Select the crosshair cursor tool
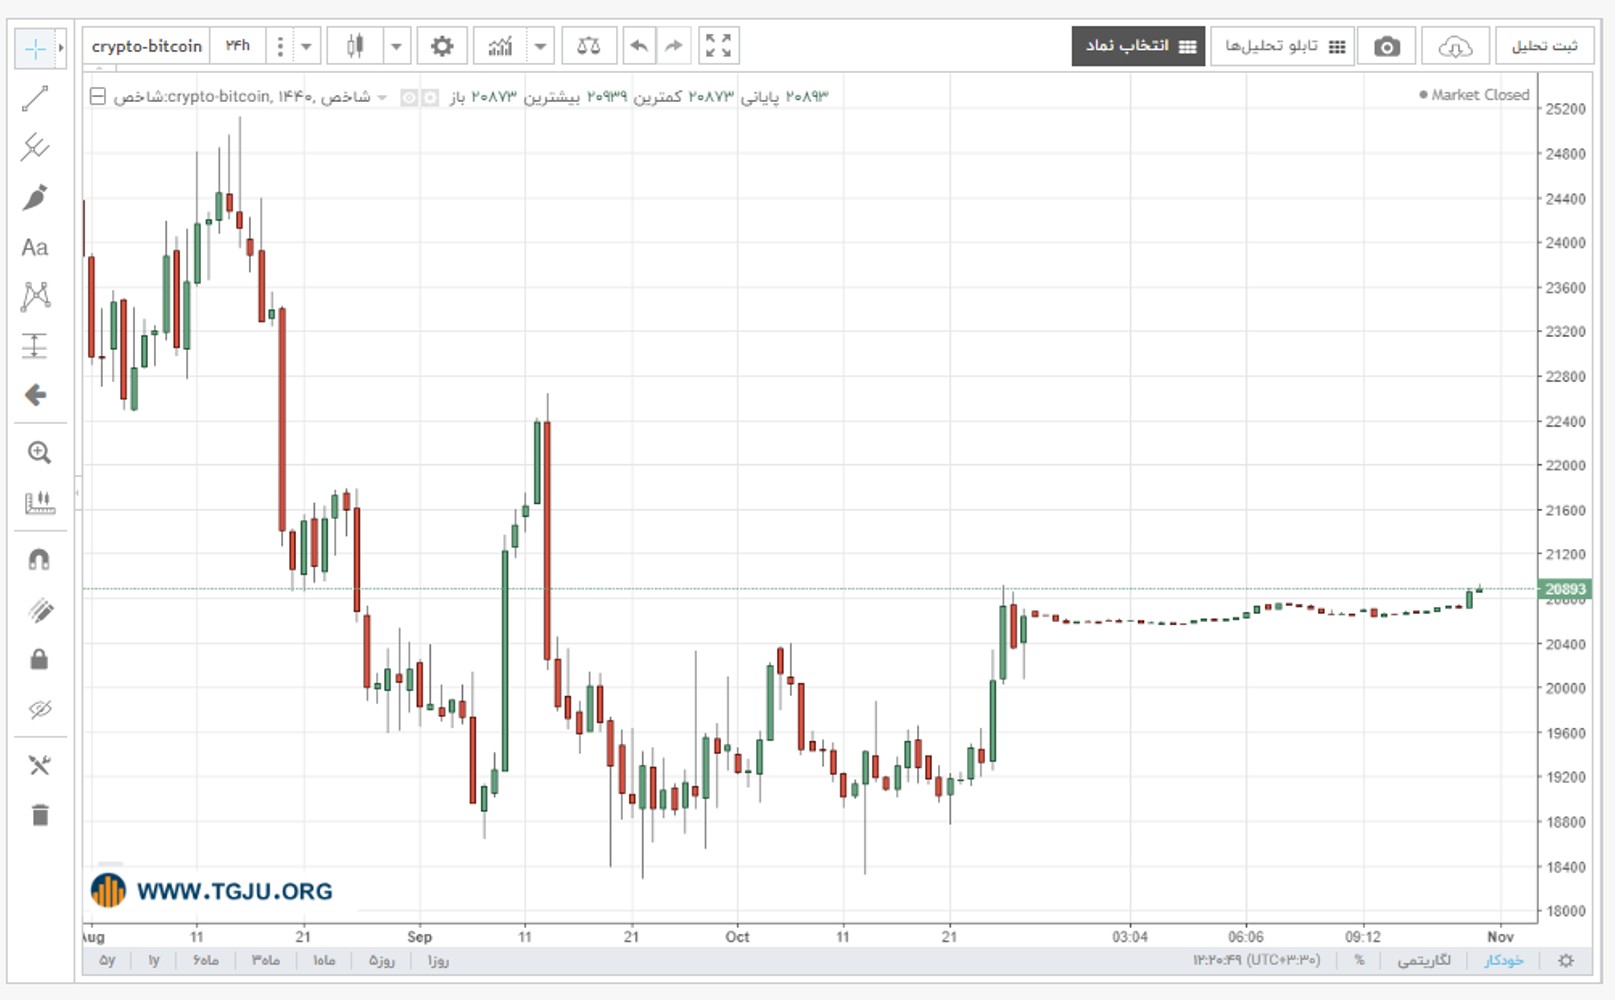1615x1000 pixels. (35, 48)
